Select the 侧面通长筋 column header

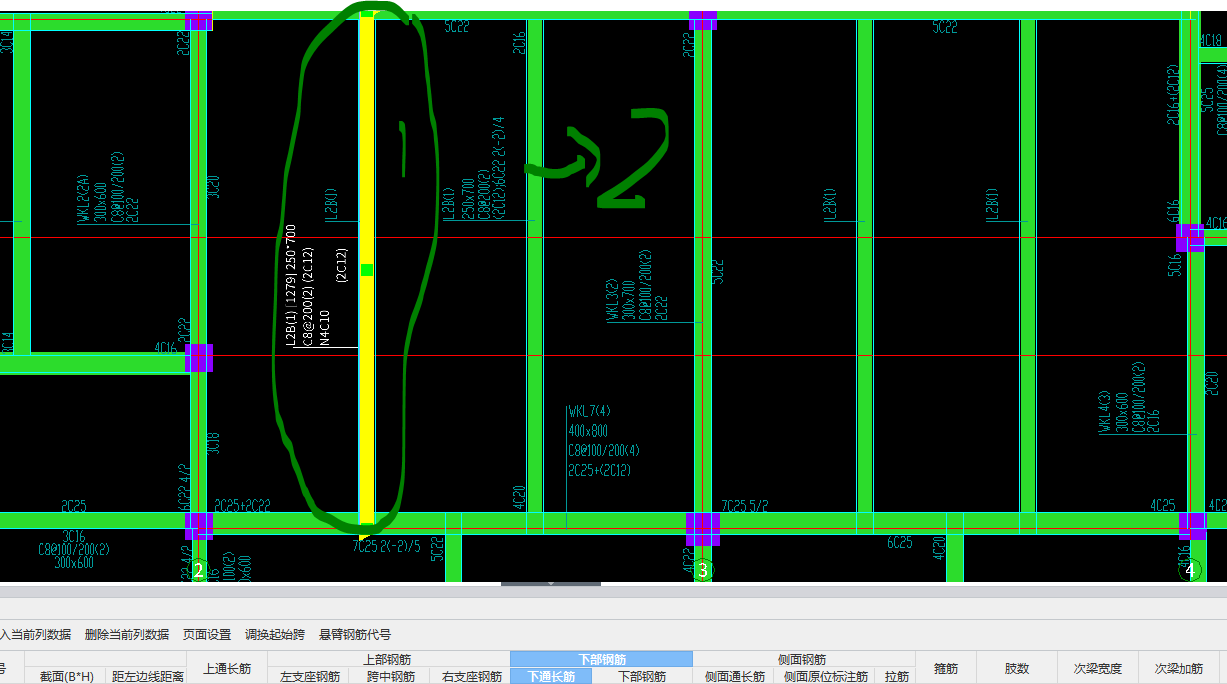733,676
